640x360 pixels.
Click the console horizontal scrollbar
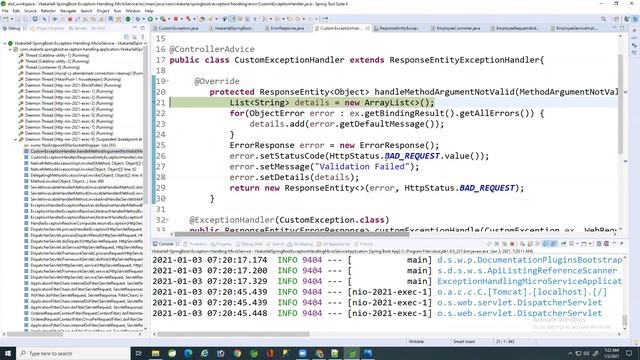(233, 334)
